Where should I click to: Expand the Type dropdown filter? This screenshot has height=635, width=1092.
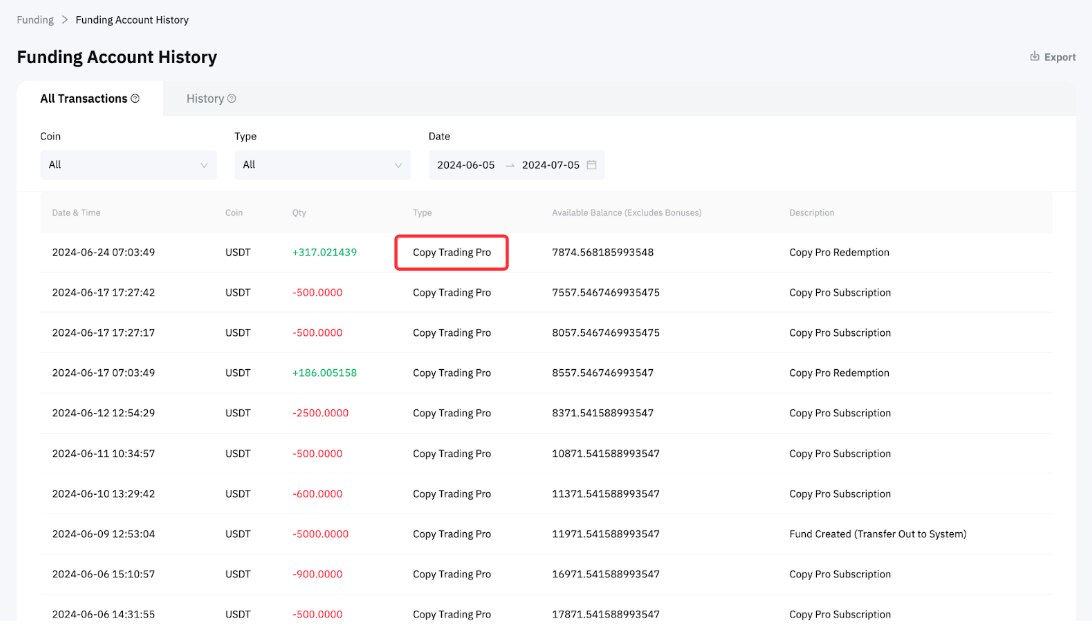322,165
